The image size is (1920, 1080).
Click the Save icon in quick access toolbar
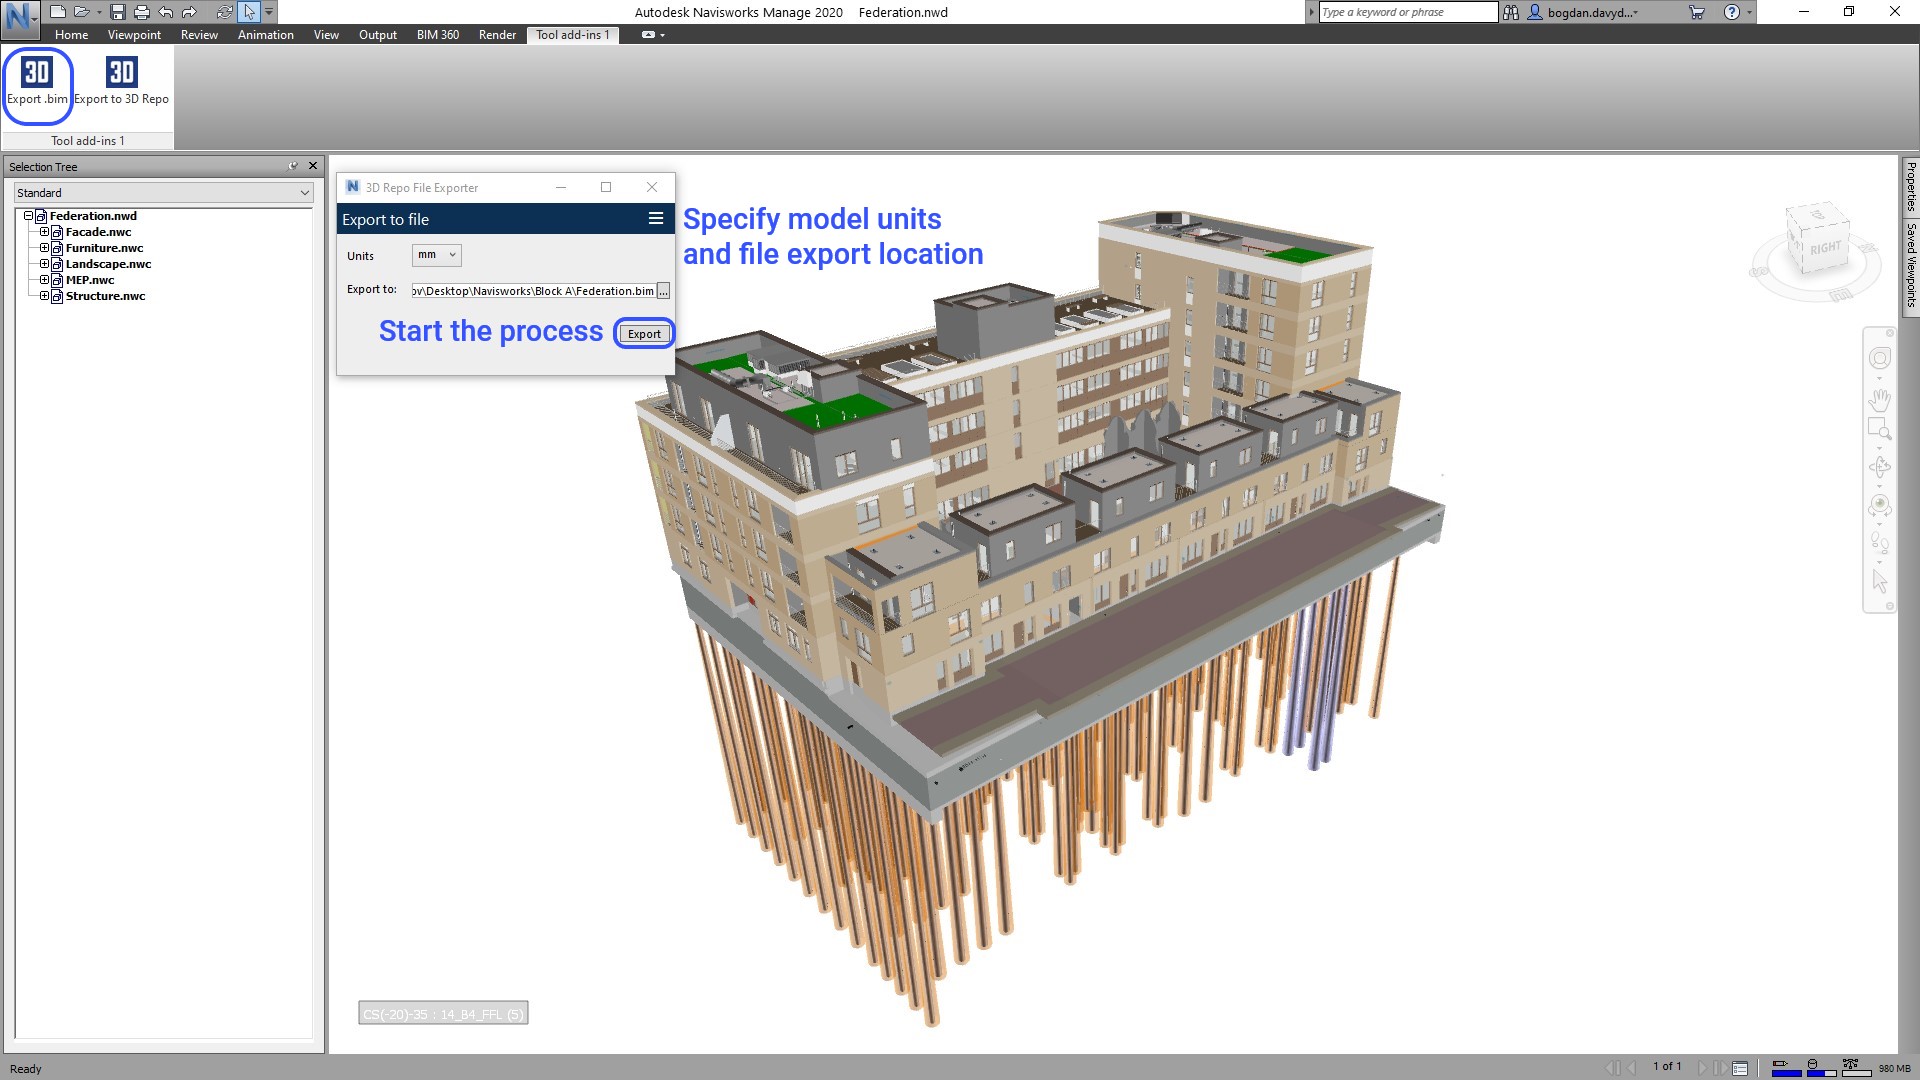pyautogui.click(x=117, y=12)
